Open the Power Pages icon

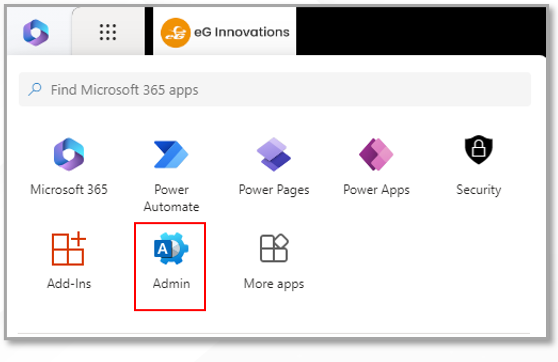tap(274, 154)
